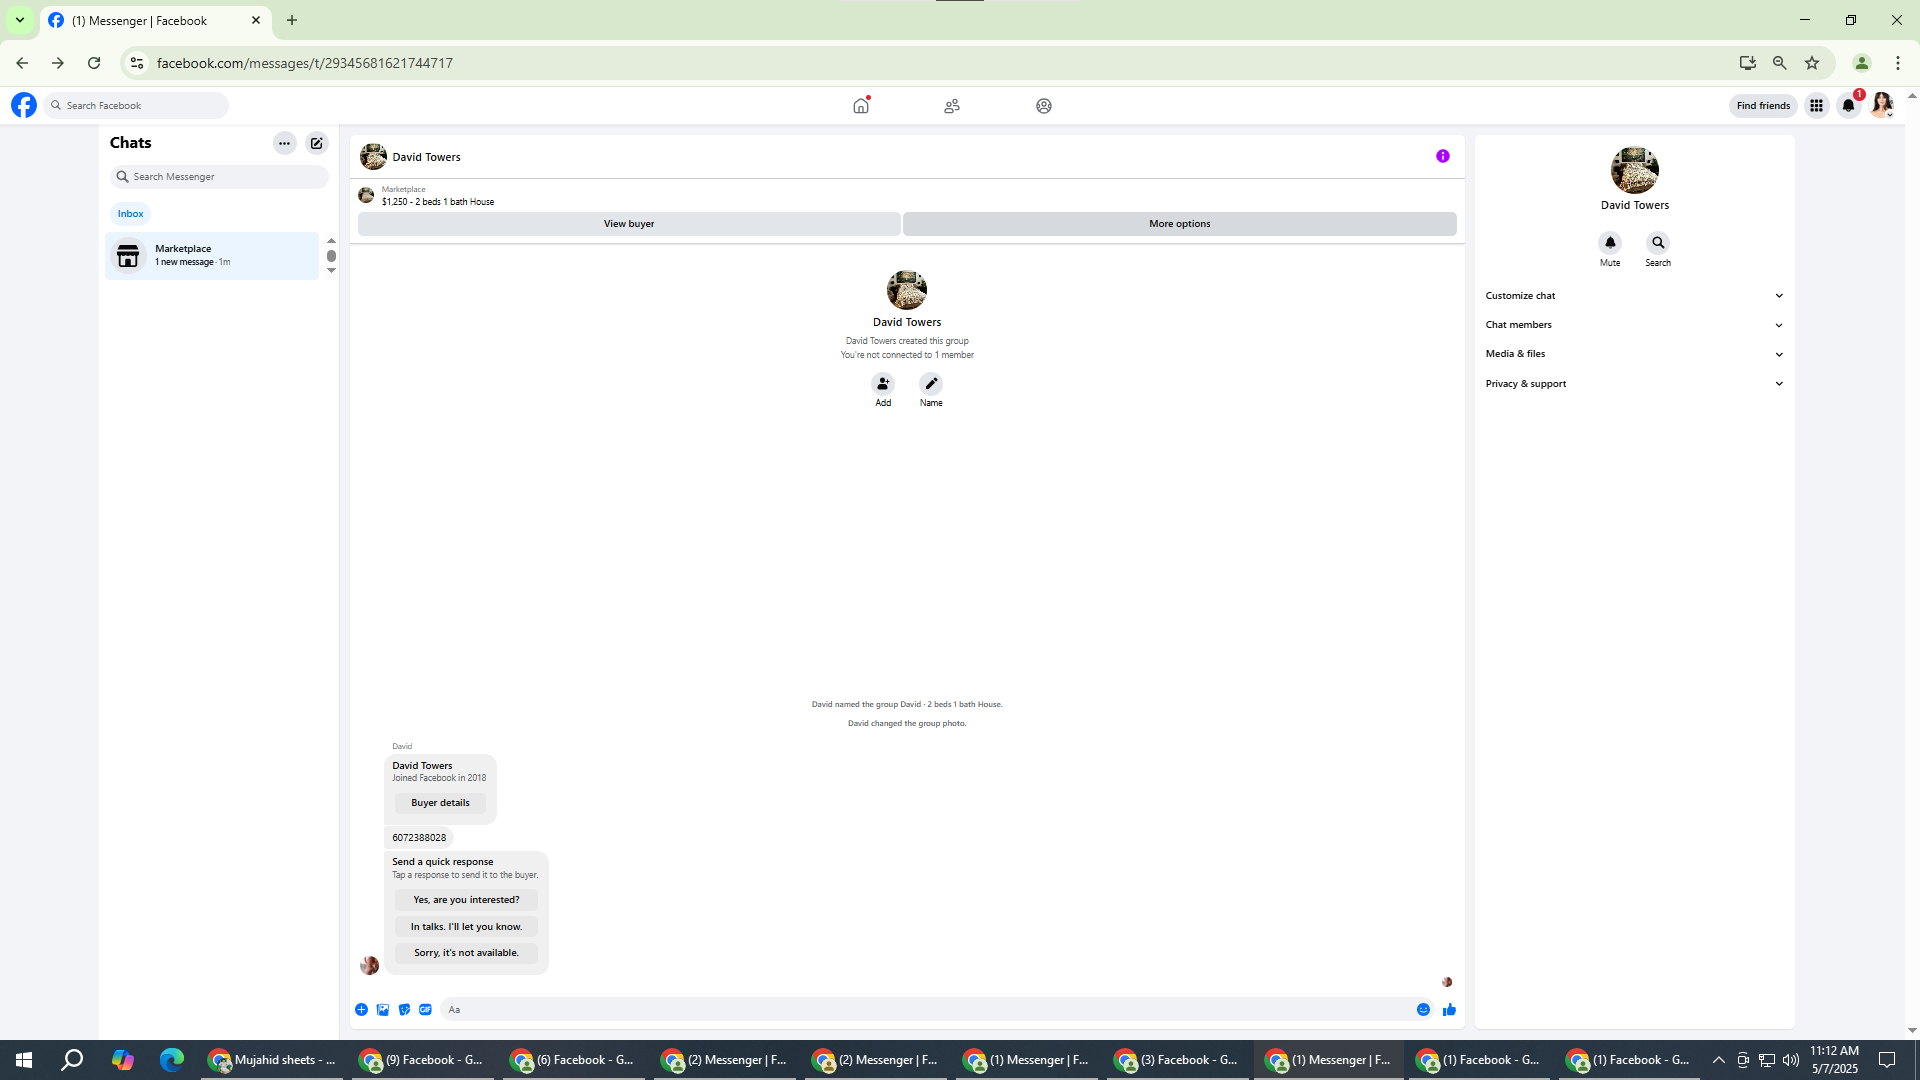
Task: Open the Add people icon
Action: coord(883,384)
